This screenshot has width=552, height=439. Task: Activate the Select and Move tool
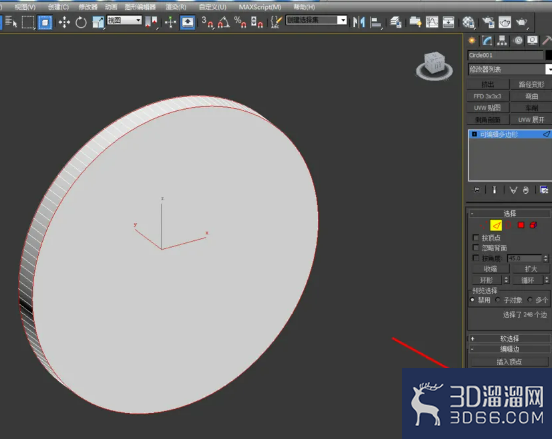pyautogui.click(x=64, y=22)
